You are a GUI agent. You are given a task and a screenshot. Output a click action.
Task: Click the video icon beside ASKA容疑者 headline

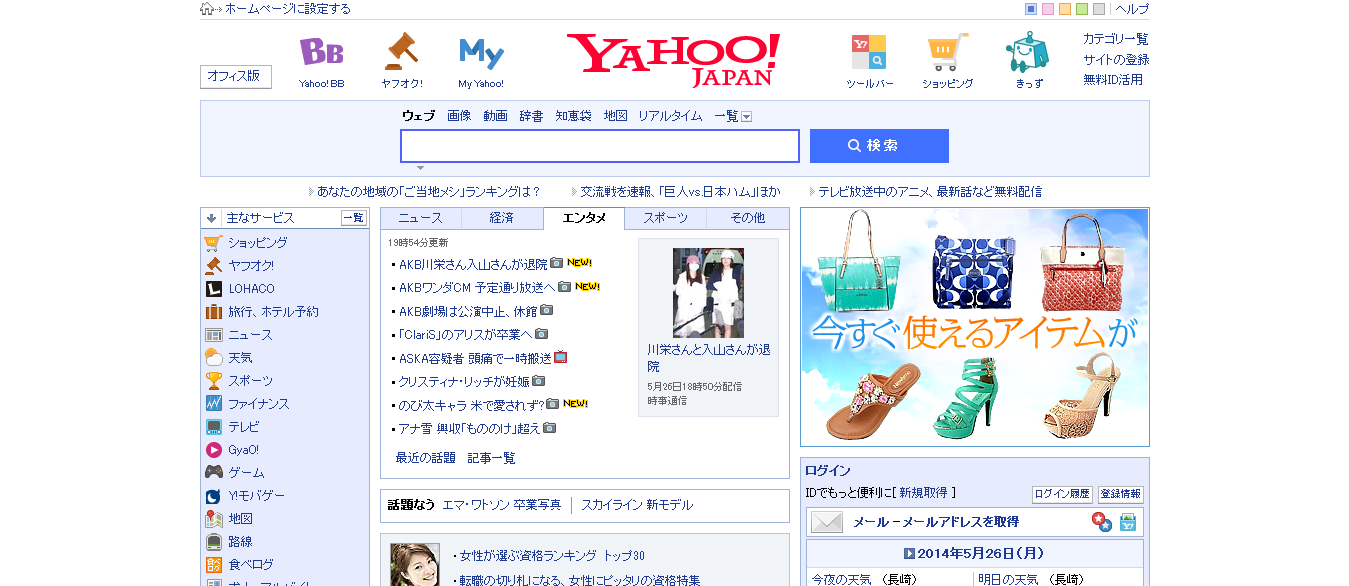tap(561, 357)
